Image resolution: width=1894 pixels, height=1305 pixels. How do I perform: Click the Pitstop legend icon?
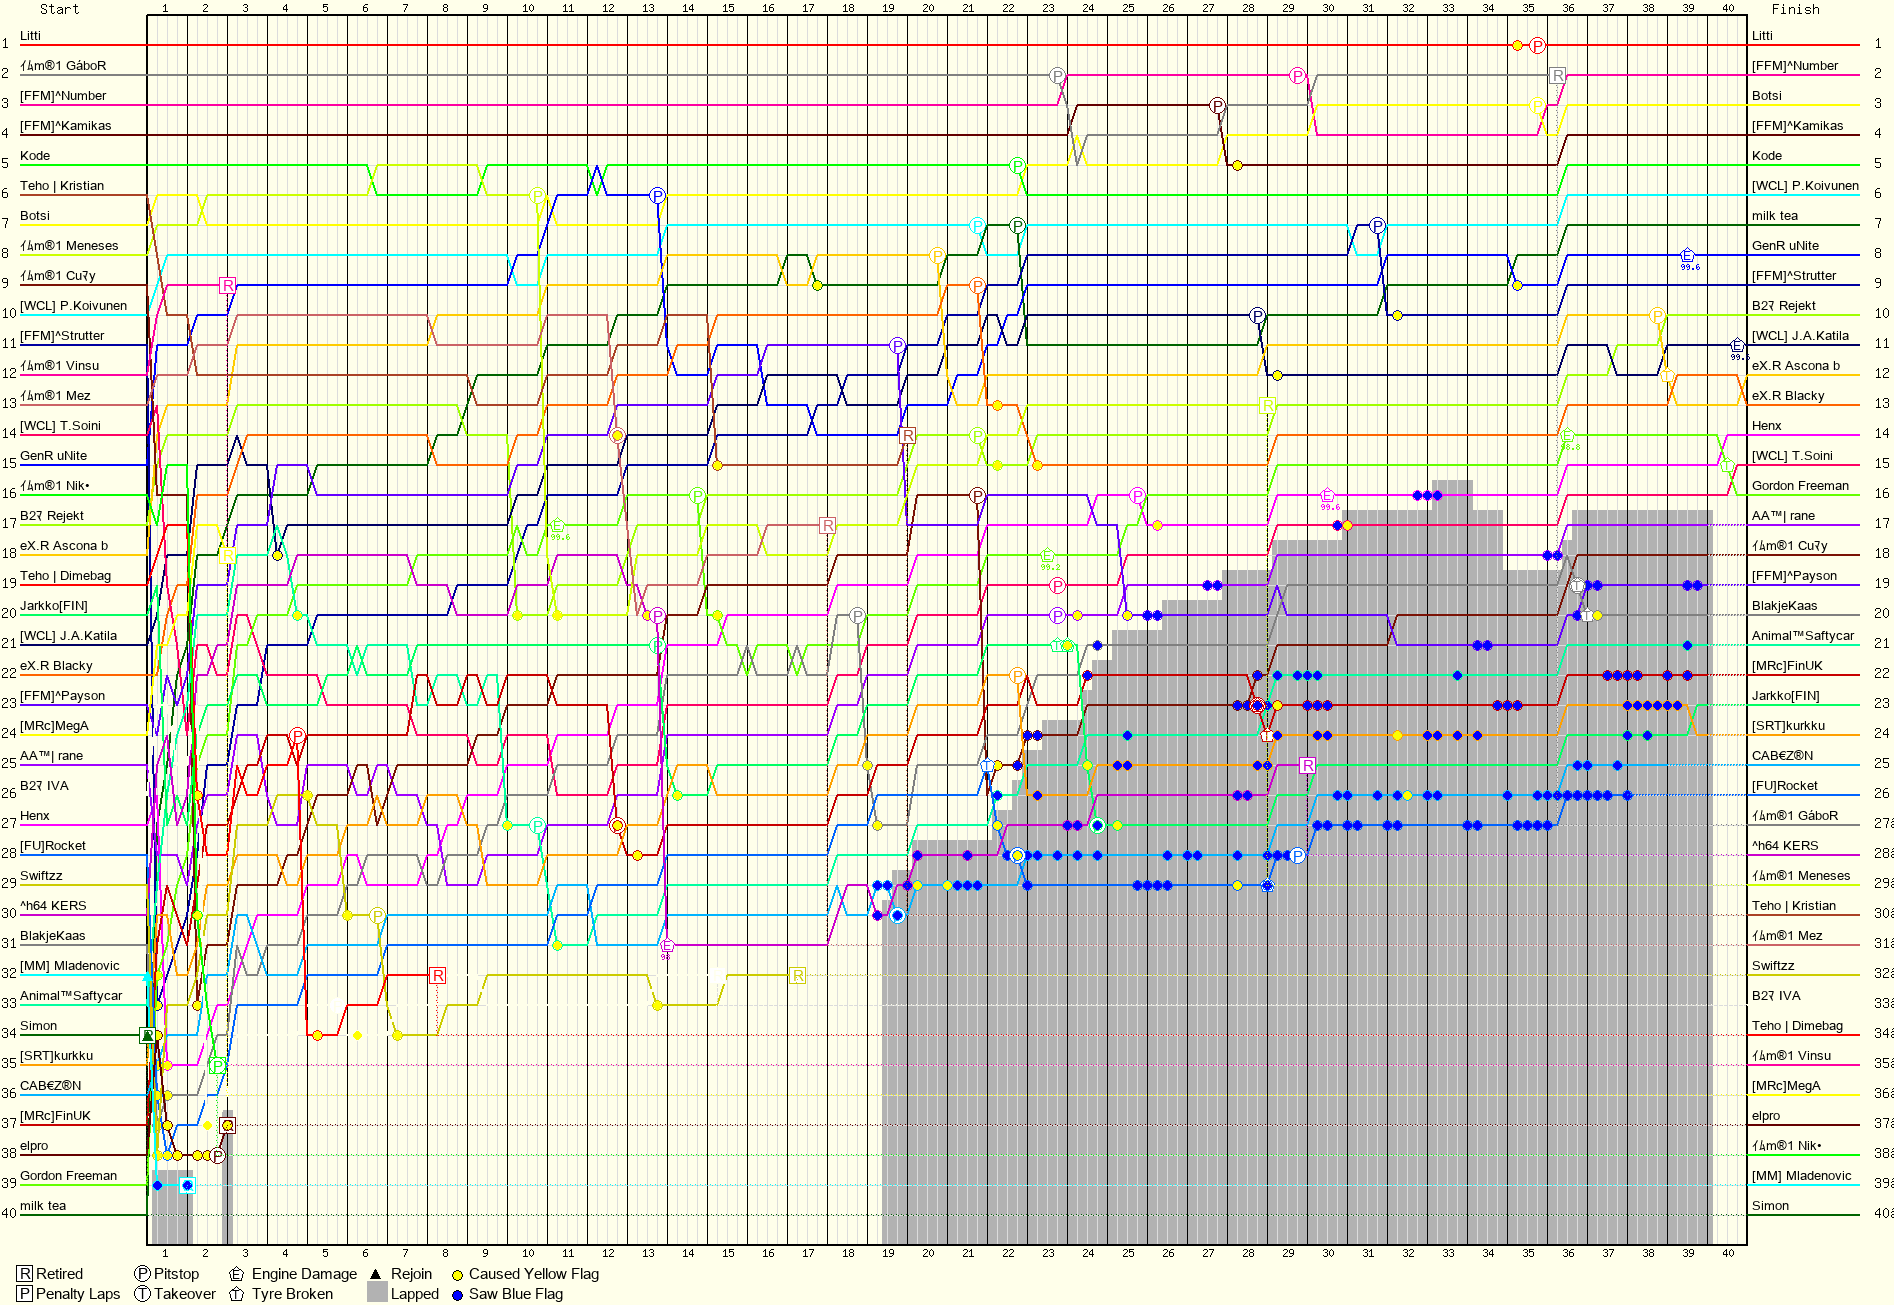coord(143,1274)
